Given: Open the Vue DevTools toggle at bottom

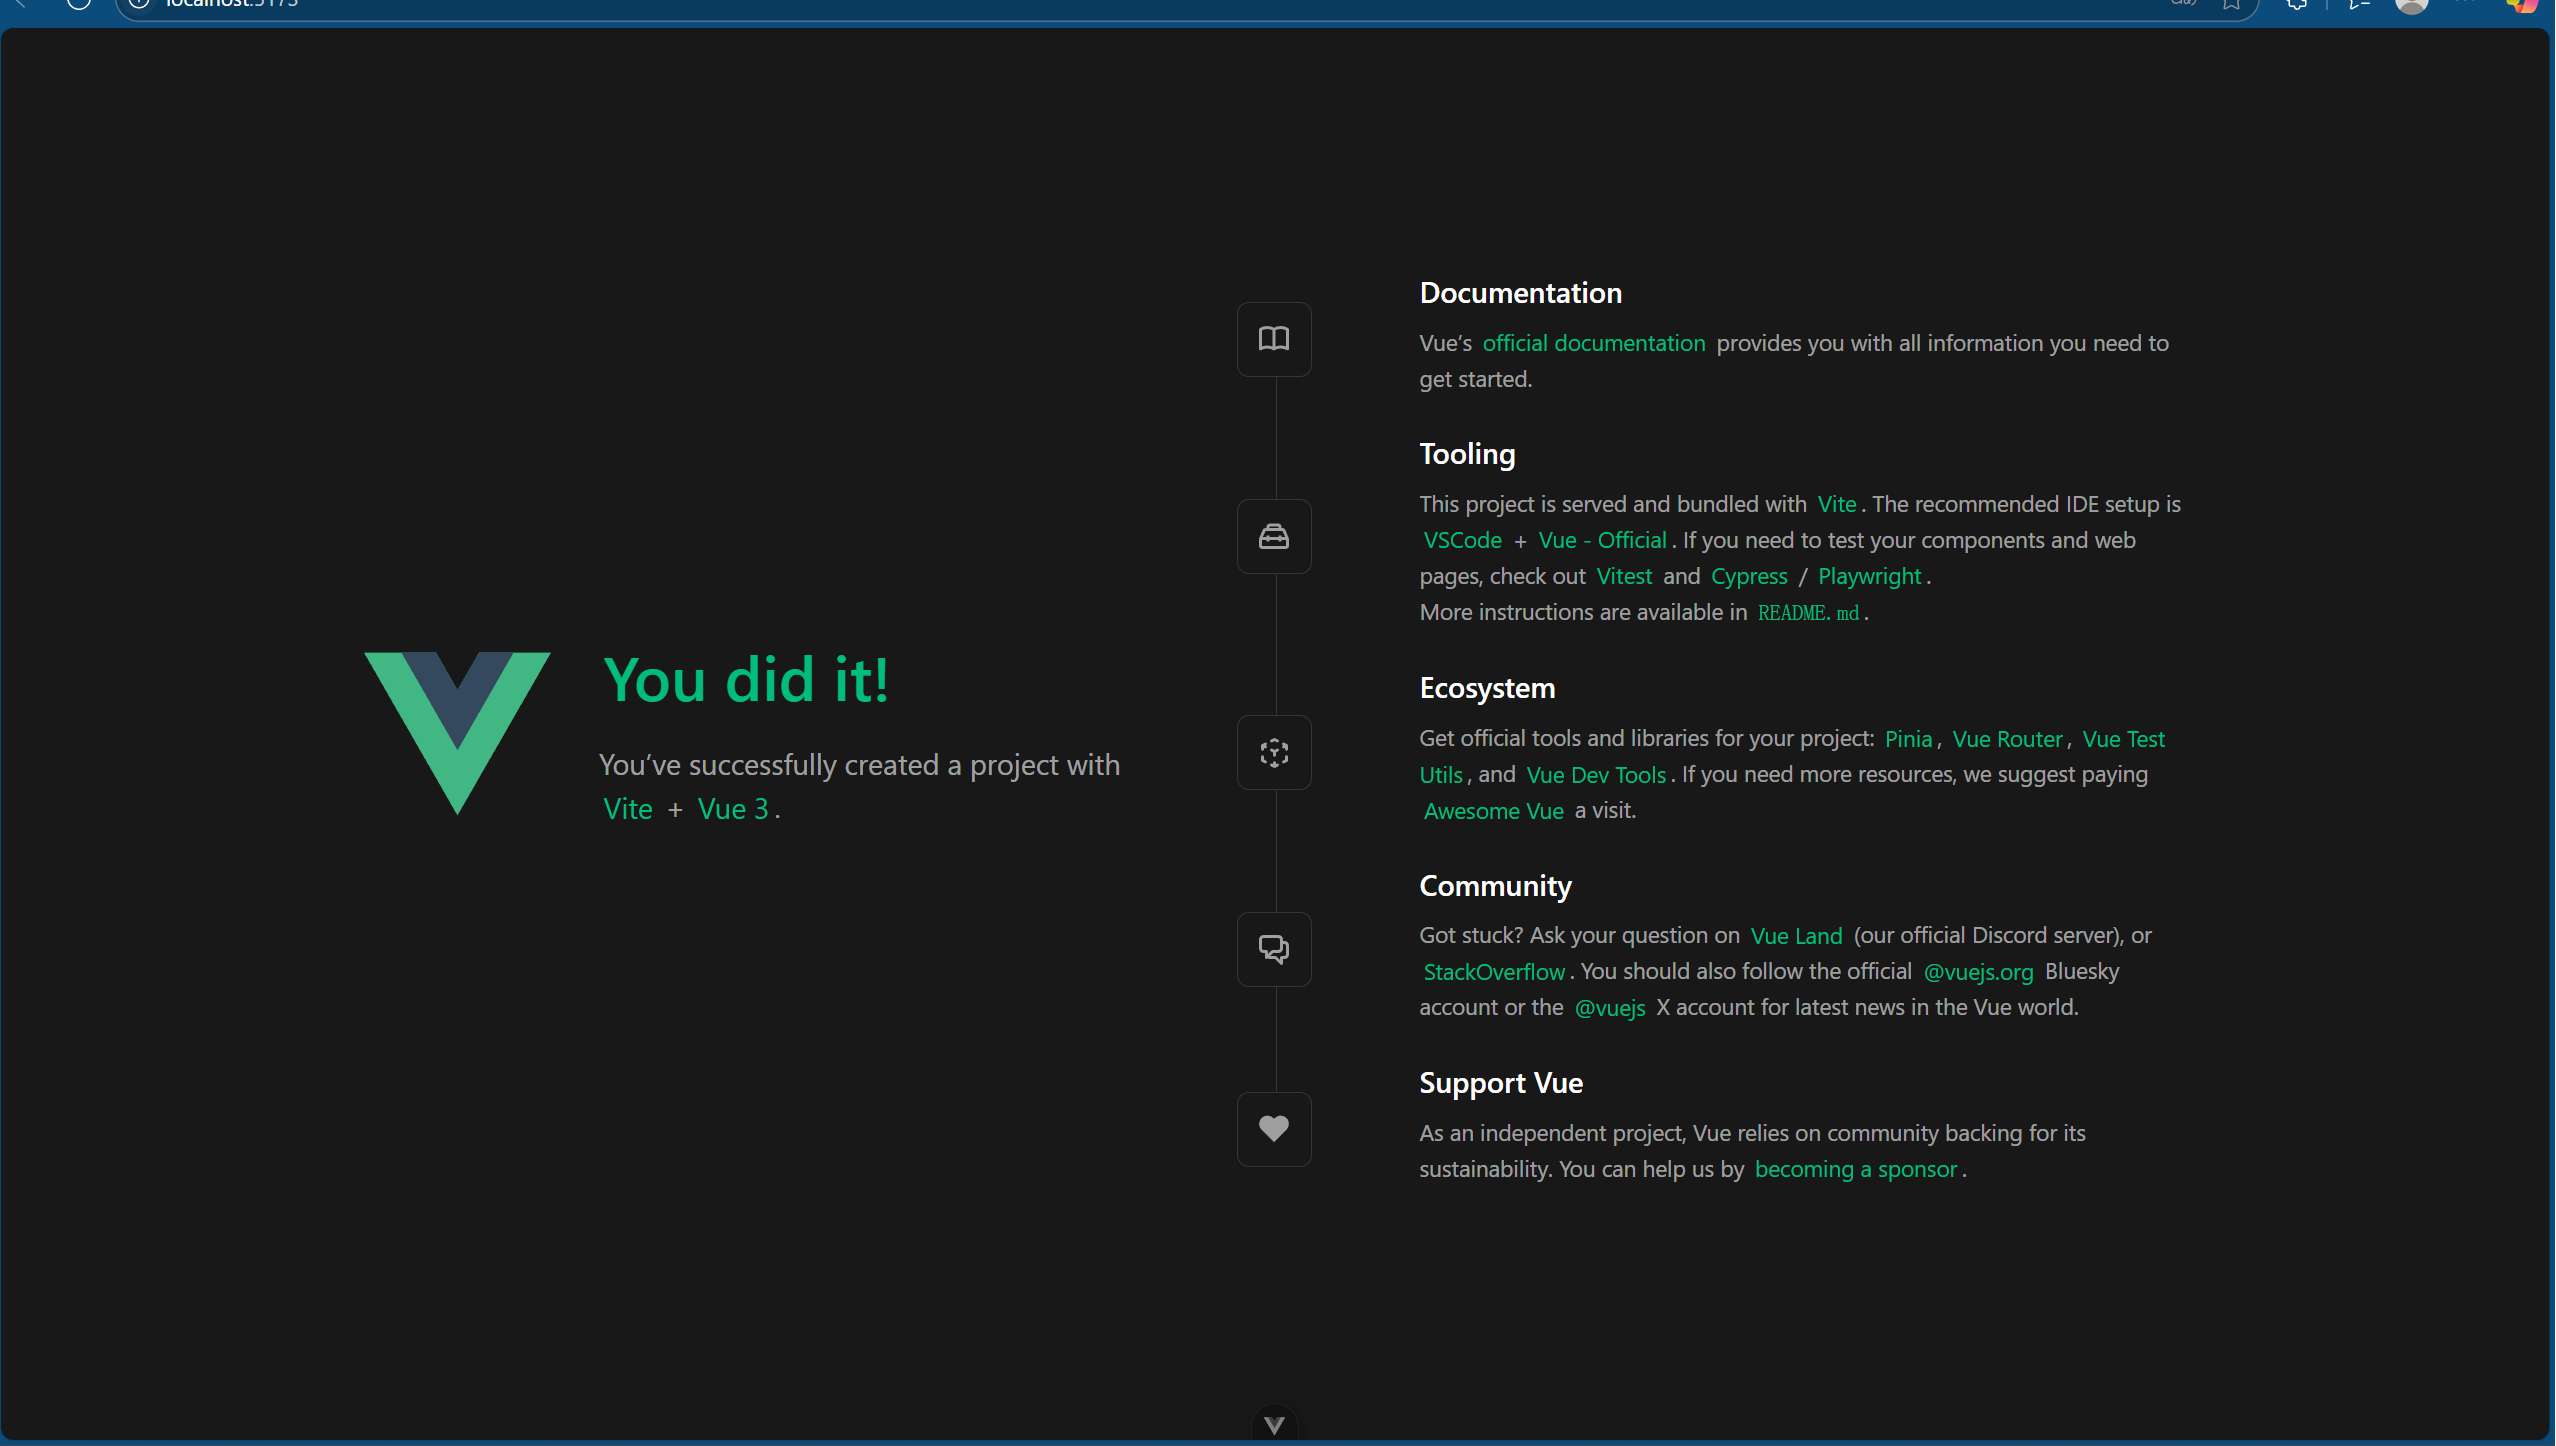Looking at the screenshot, I should point(1274,1425).
